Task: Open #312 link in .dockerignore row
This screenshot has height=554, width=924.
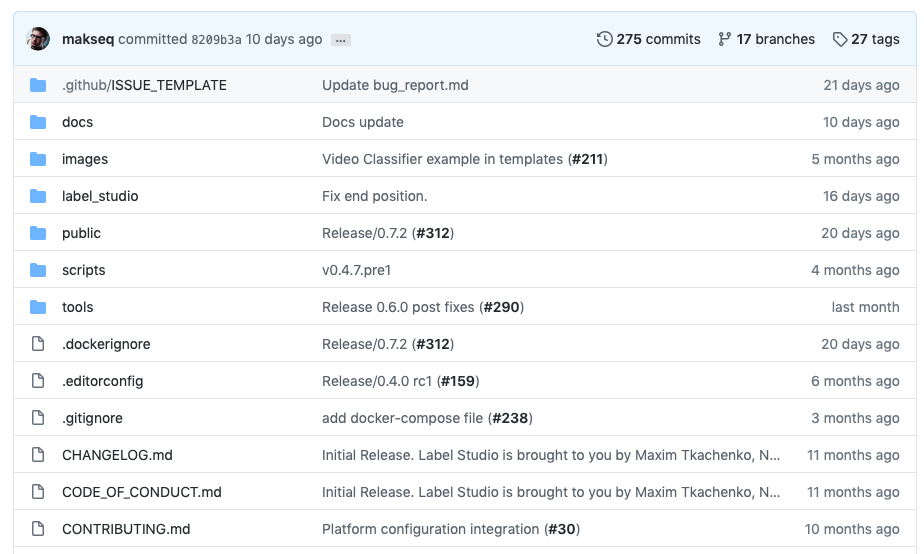Action: [x=433, y=344]
